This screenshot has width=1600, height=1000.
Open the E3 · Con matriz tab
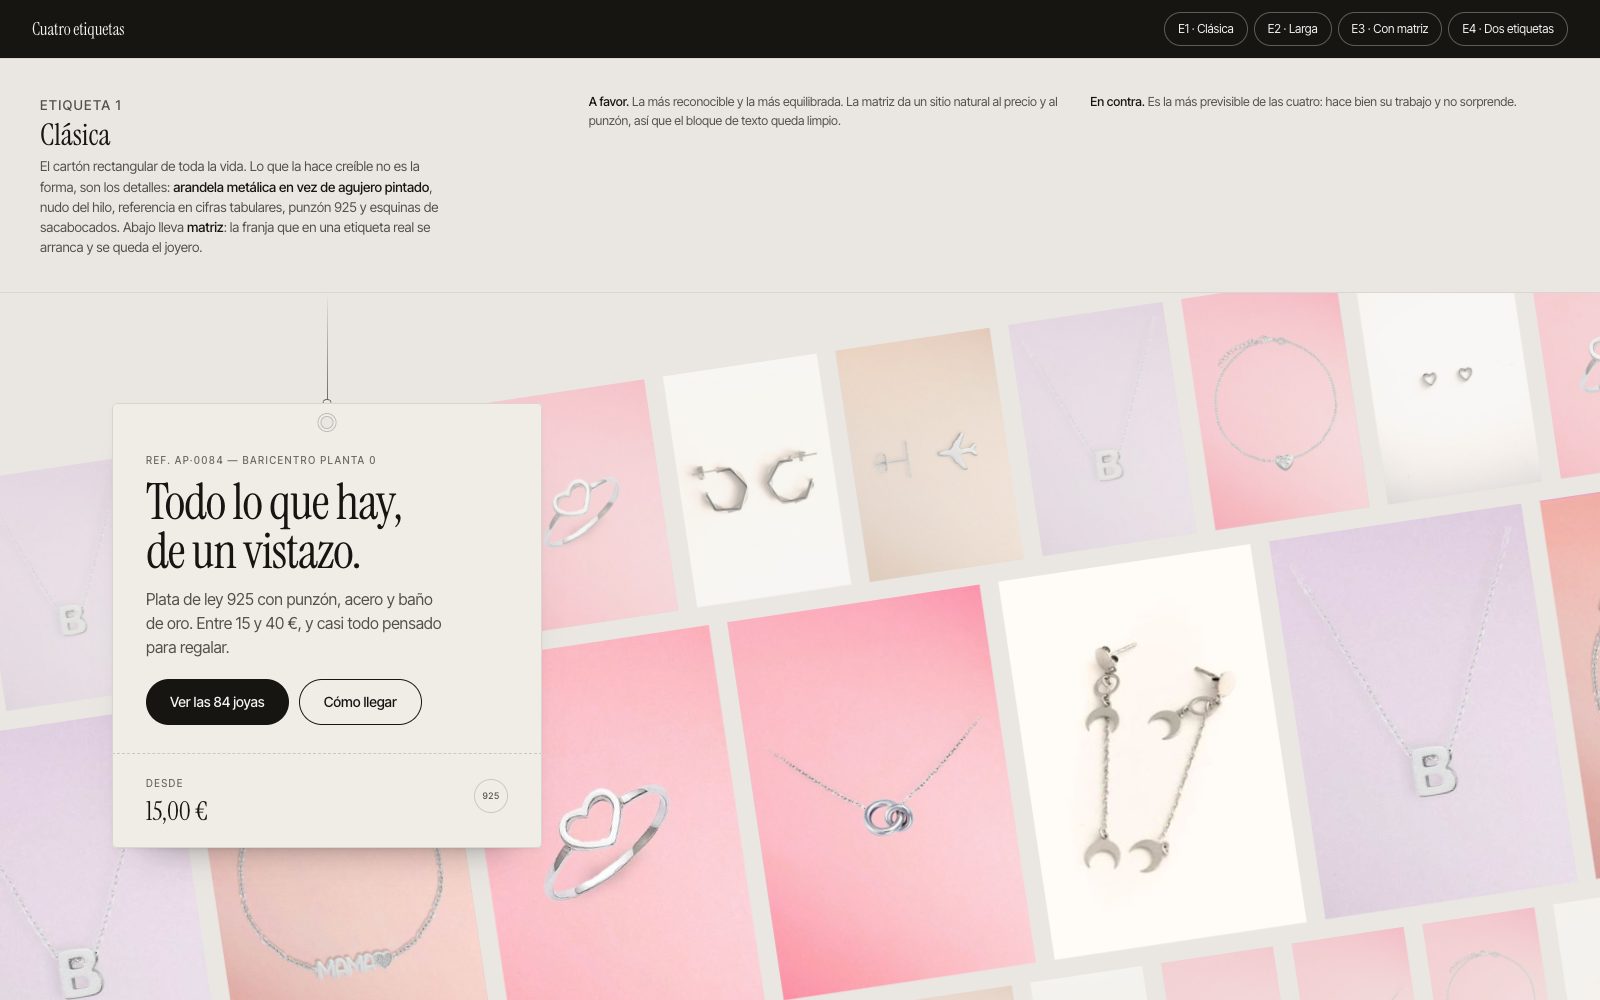coord(1389,29)
